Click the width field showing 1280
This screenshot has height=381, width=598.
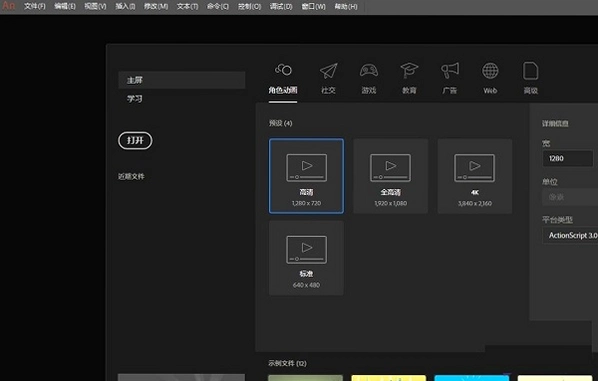point(567,158)
